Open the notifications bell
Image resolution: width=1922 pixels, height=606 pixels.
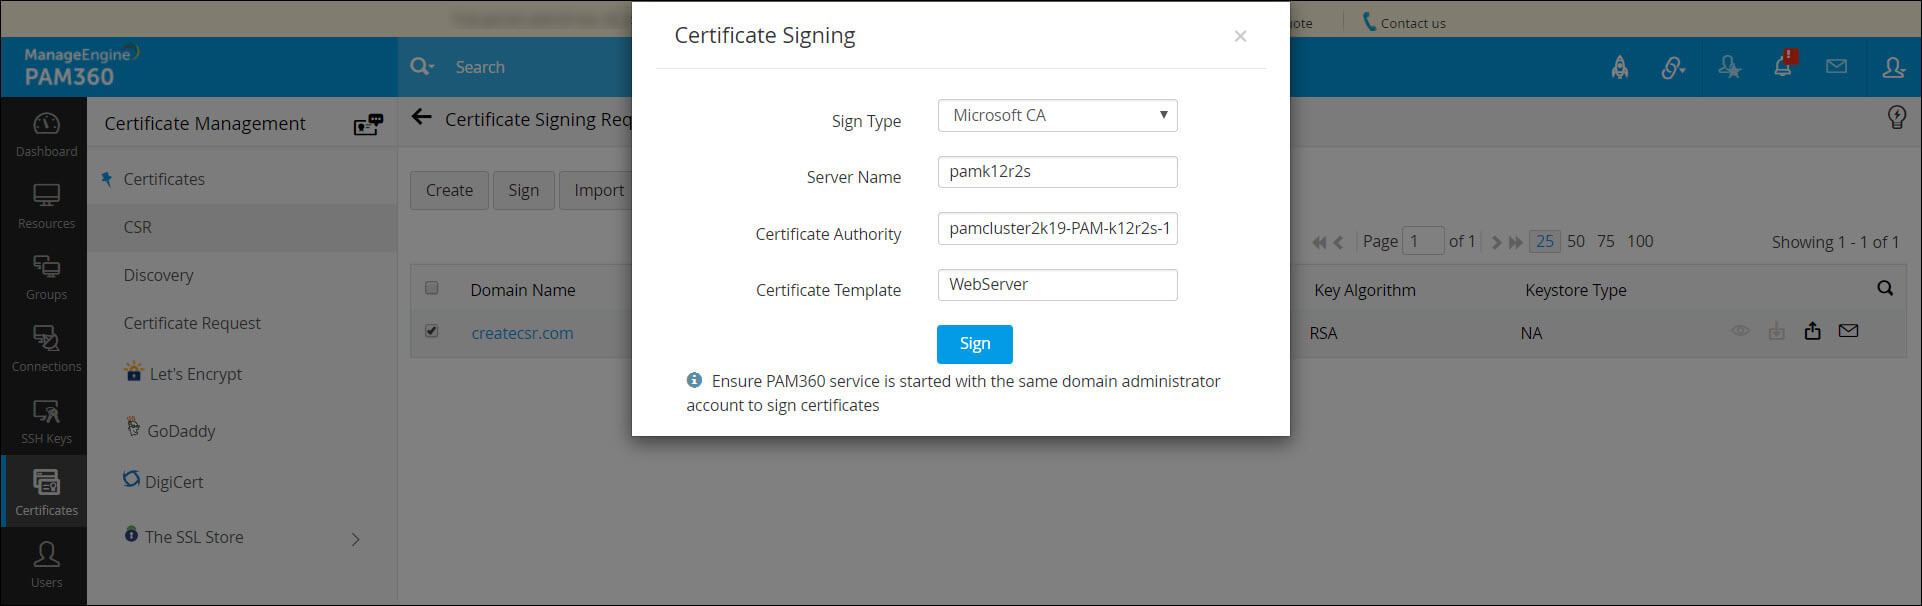1782,67
